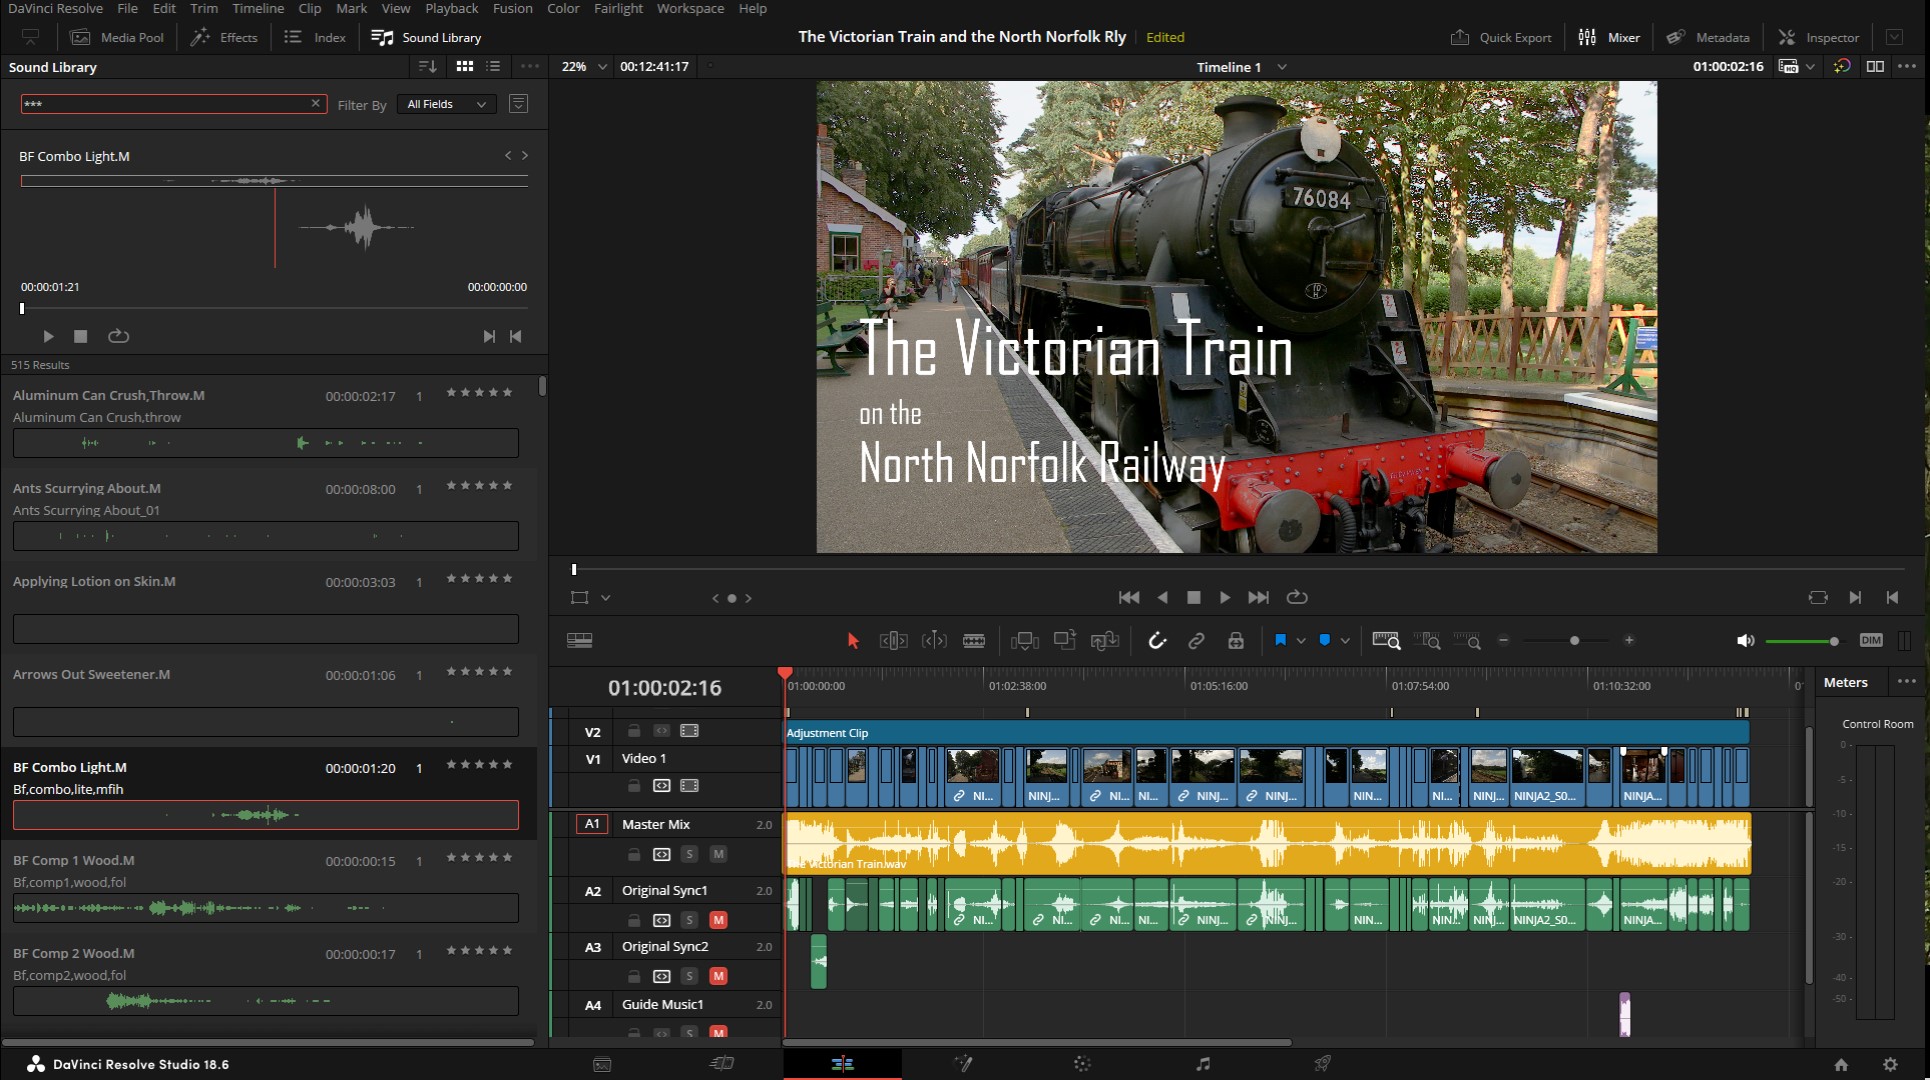Image resolution: width=1930 pixels, height=1080 pixels.
Task: Open Timeline View Options icon
Action: tap(580, 640)
